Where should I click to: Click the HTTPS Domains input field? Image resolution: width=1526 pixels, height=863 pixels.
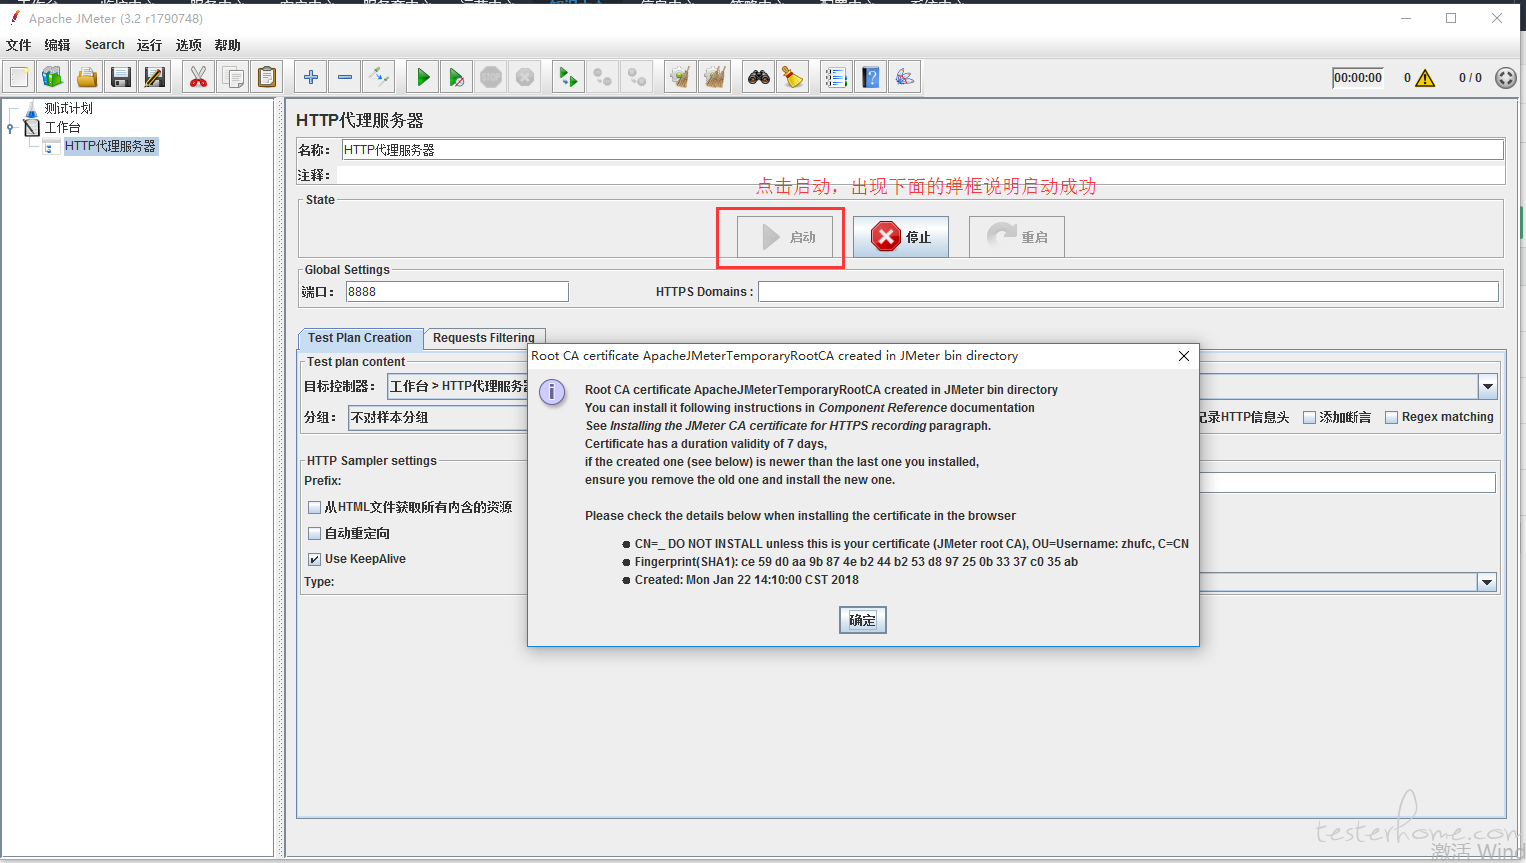(1128, 292)
